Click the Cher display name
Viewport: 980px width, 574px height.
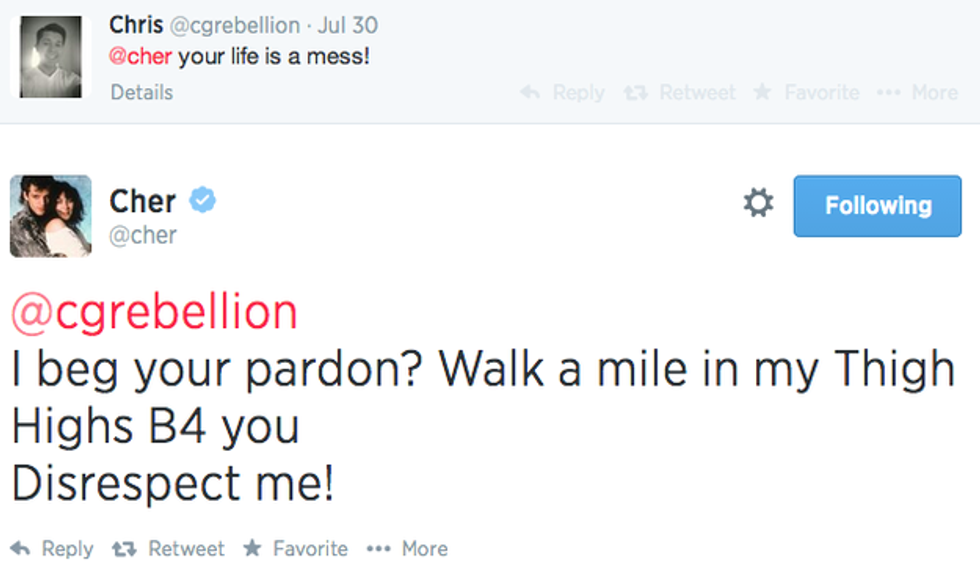143,201
